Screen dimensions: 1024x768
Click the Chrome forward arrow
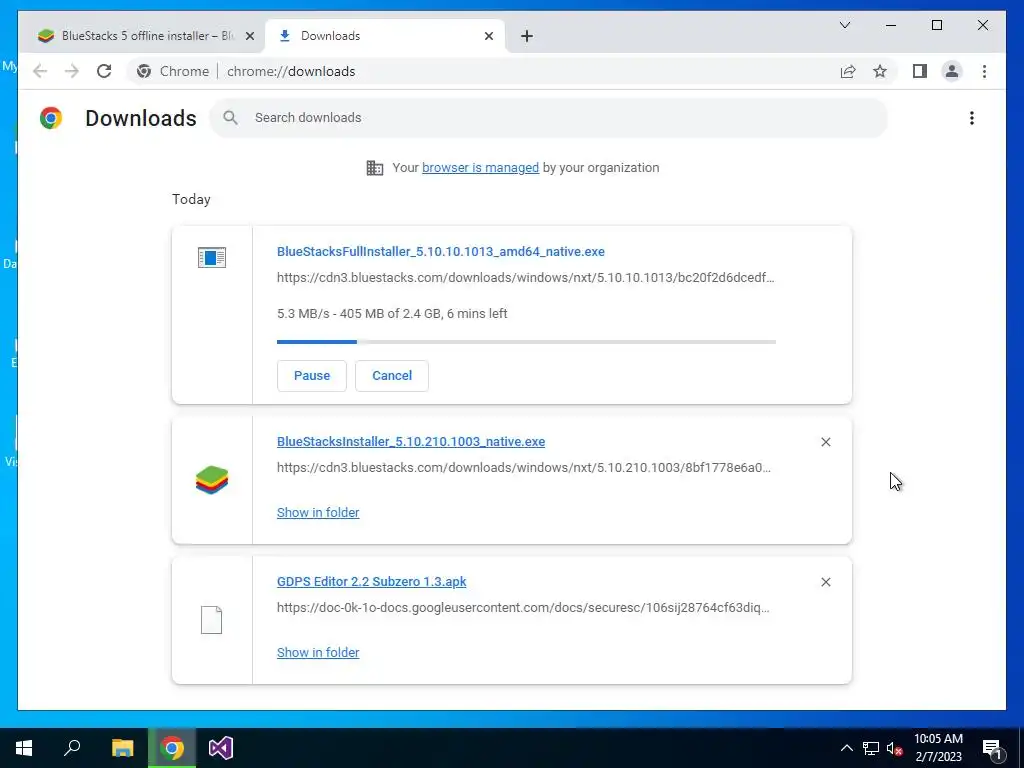pos(72,71)
